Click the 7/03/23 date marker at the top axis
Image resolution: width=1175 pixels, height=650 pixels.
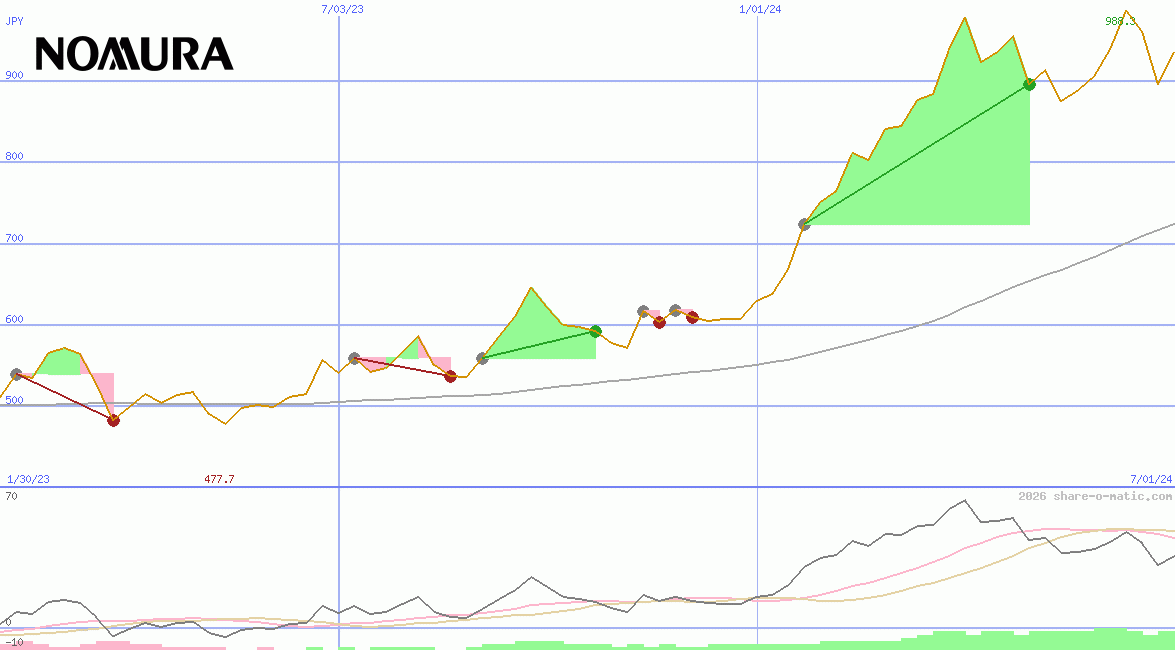click(x=341, y=10)
